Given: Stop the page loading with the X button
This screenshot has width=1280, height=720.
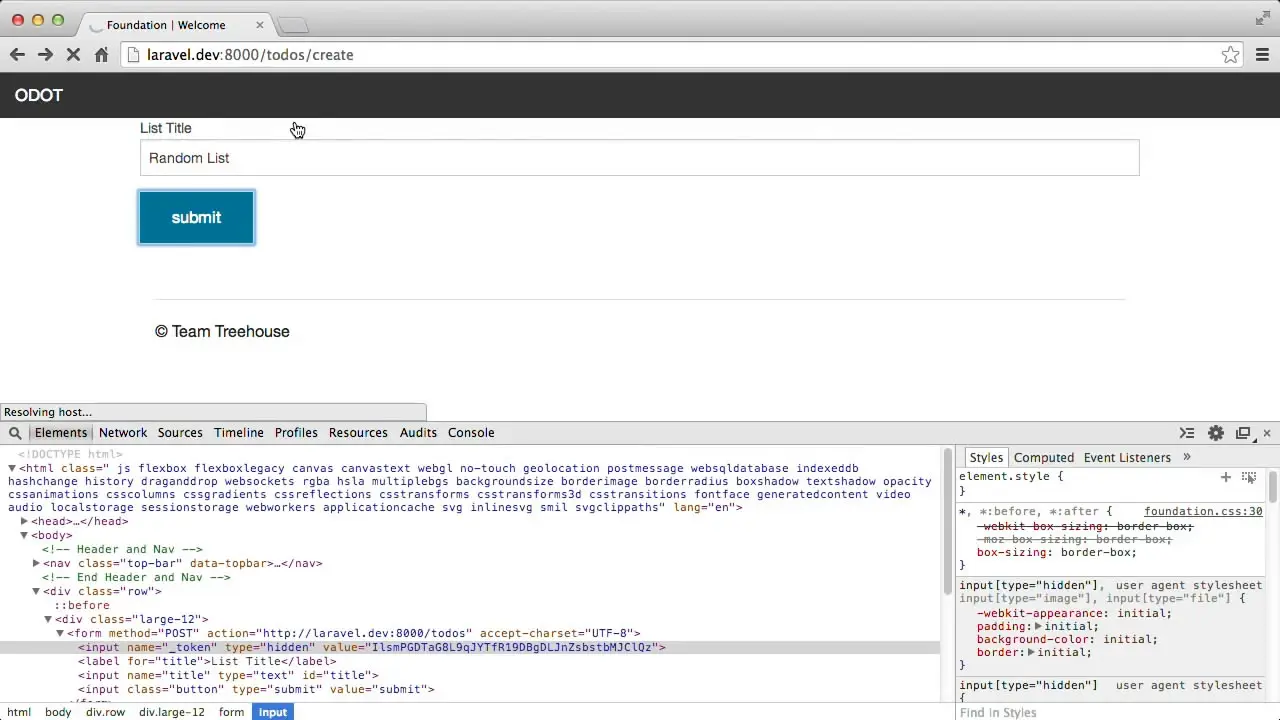Looking at the screenshot, I should click(x=73, y=55).
